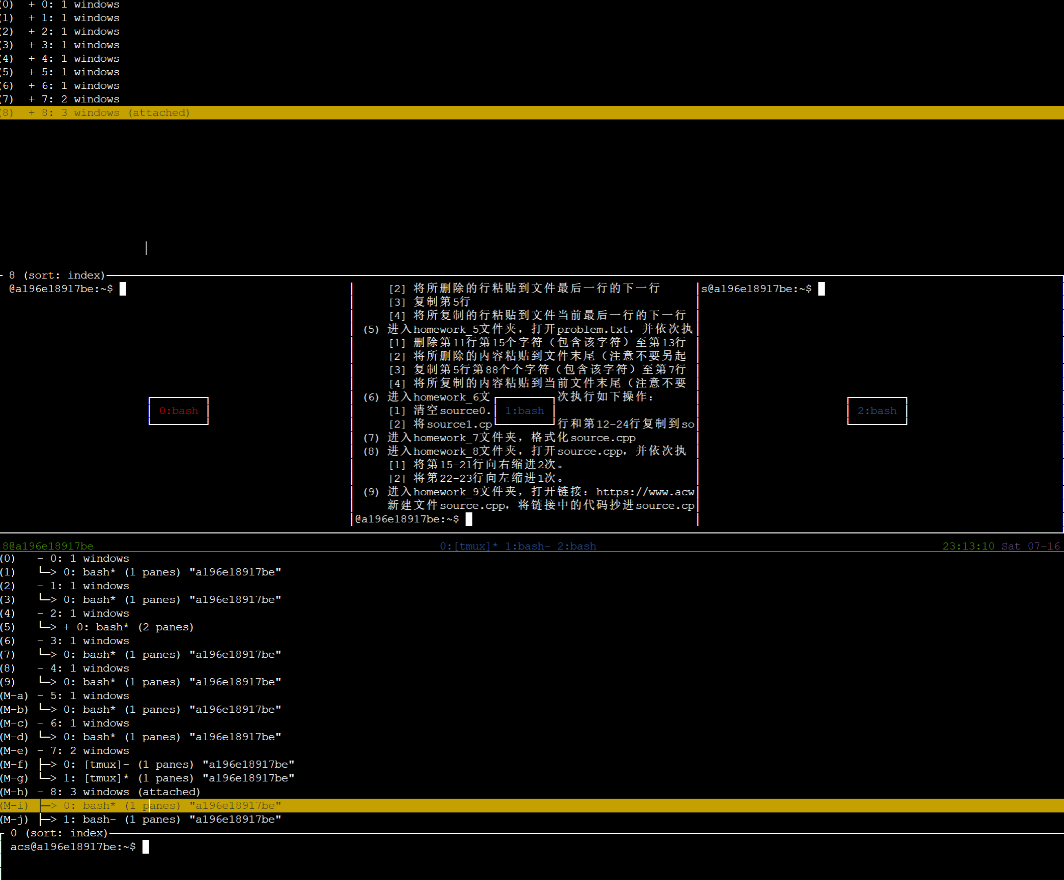Switch to '2:bash' window in status bar
This screenshot has height=880, width=1064.
[575, 546]
